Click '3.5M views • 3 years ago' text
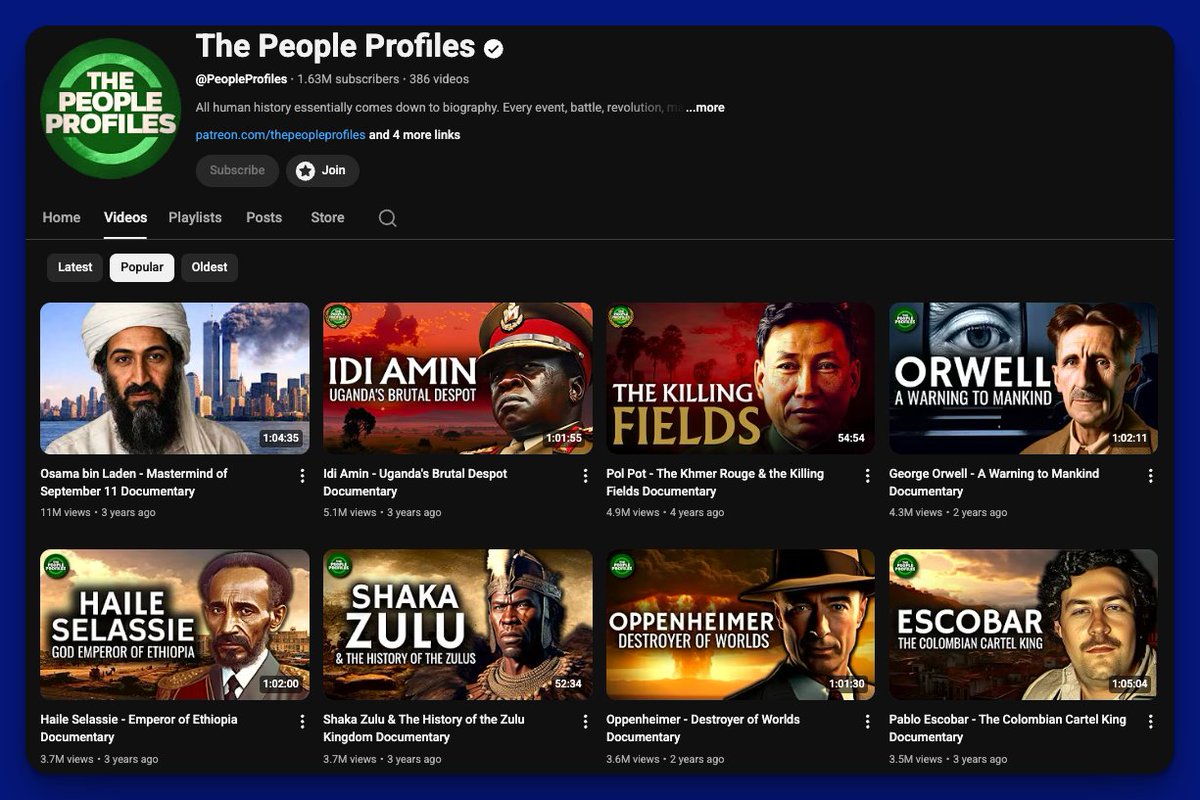The image size is (1200, 800). (x=948, y=759)
